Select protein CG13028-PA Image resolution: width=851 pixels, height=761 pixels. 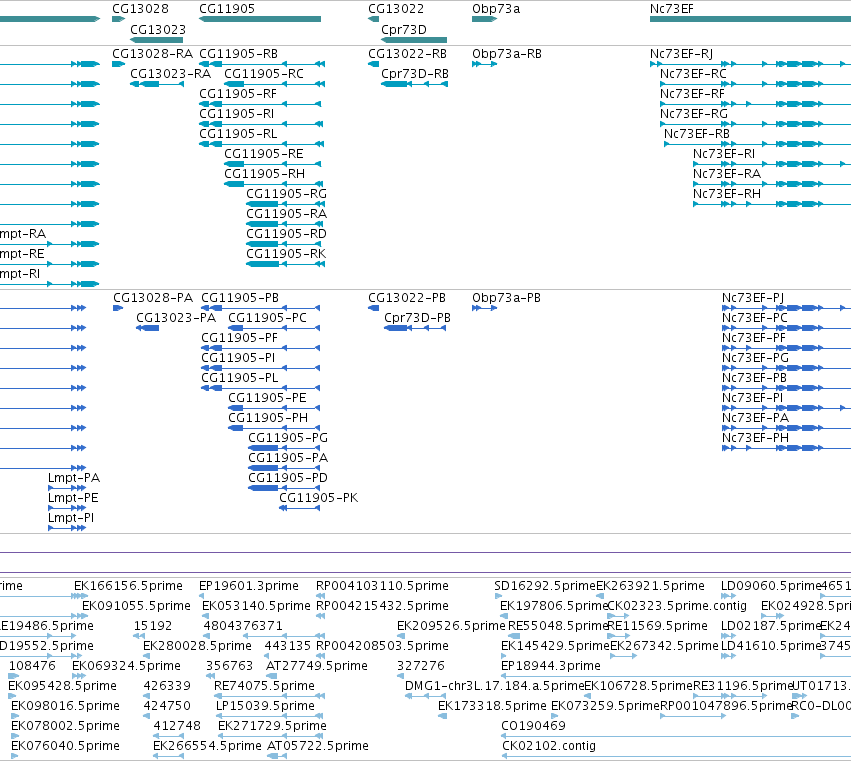click(153, 298)
